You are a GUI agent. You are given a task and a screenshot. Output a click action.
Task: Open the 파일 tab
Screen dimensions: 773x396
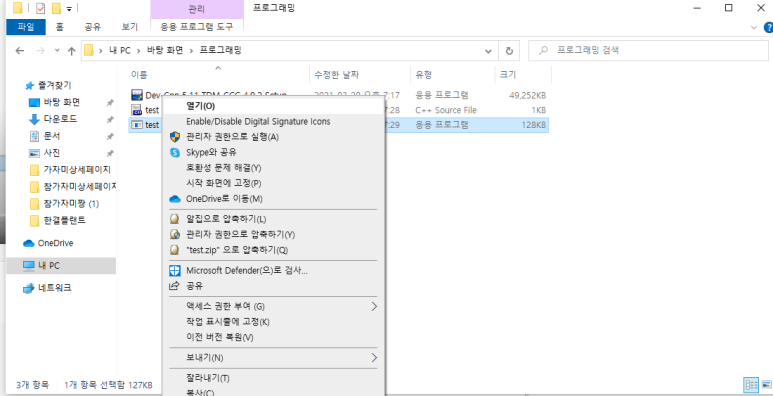pos(26,27)
